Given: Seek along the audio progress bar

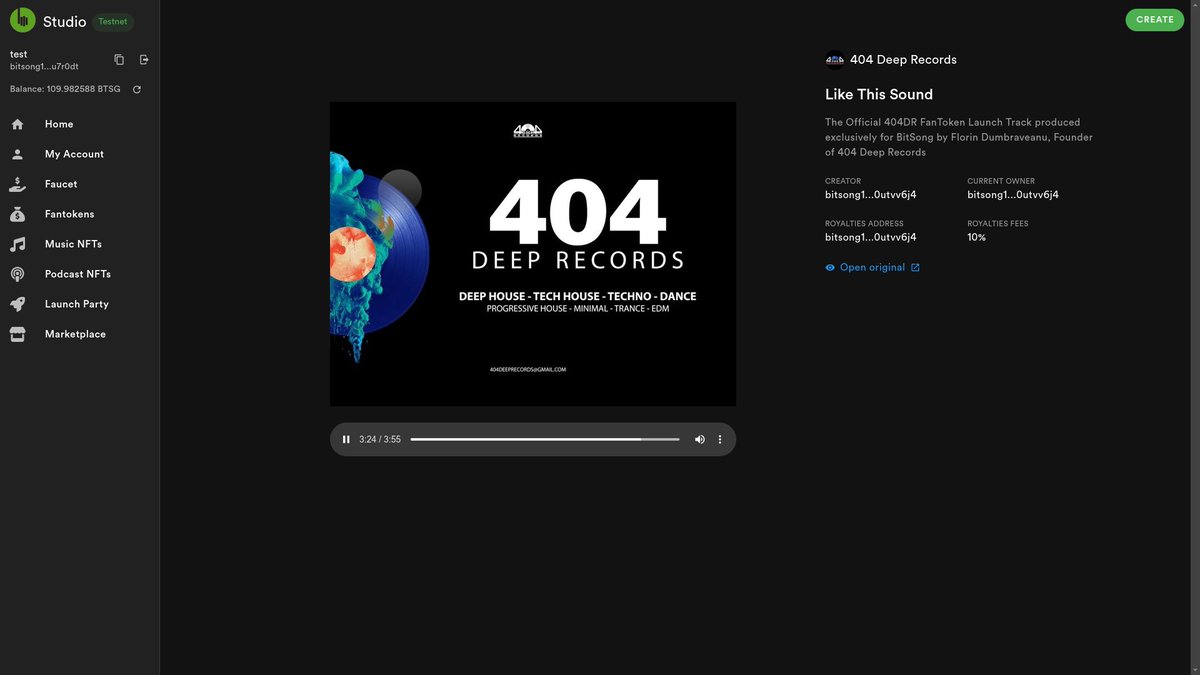Looking at the screenshot, I should pos(545,439).
